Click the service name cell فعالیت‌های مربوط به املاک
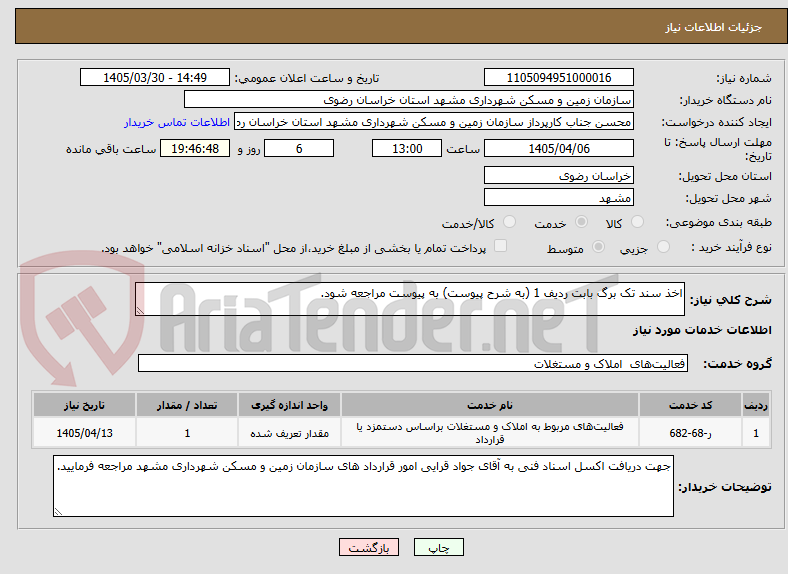The height and width of the screenshot is (574, 788). [x=490, y=432]
